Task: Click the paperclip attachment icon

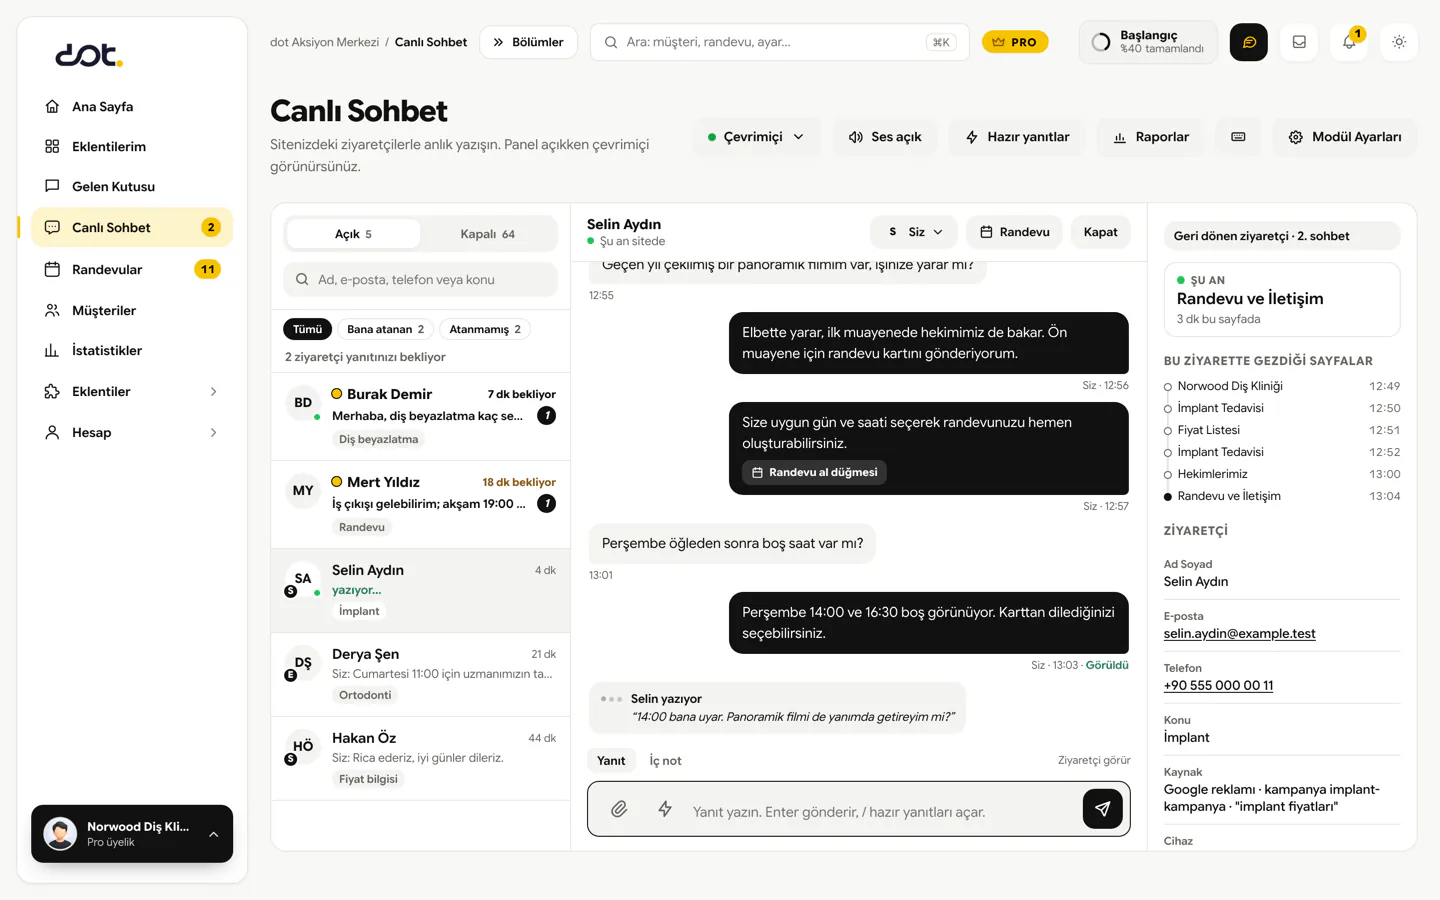Action: [x=619, y=809]
